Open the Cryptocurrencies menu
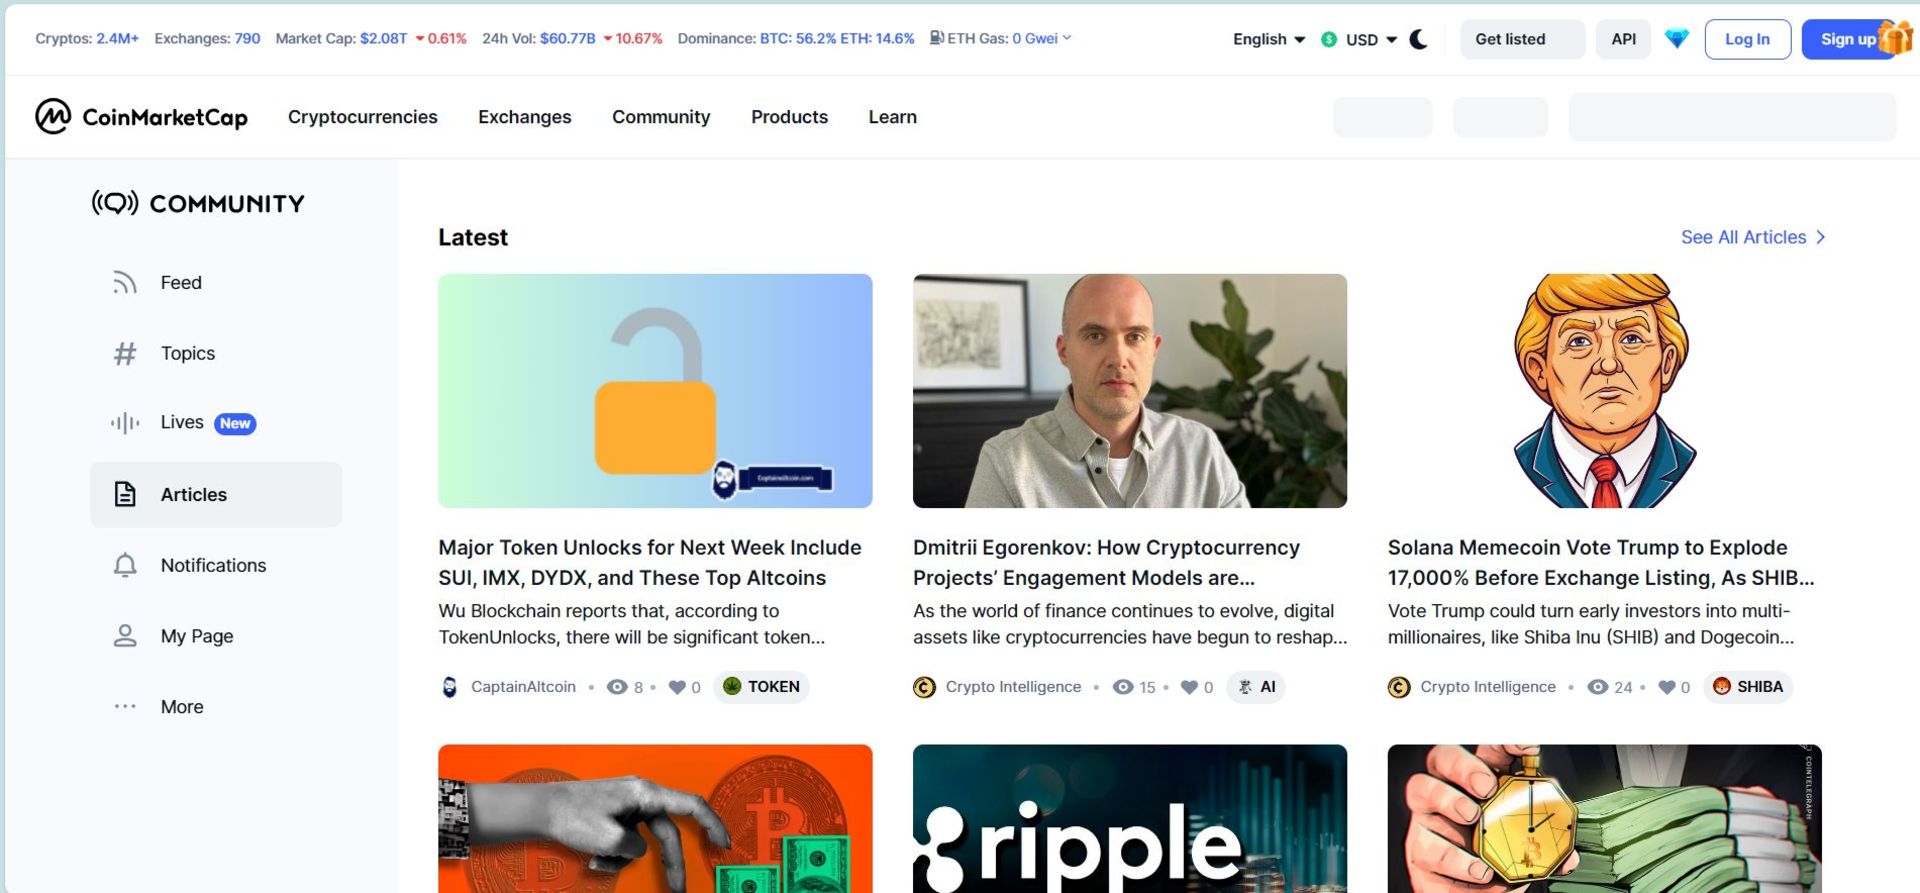 click(363, 117)
